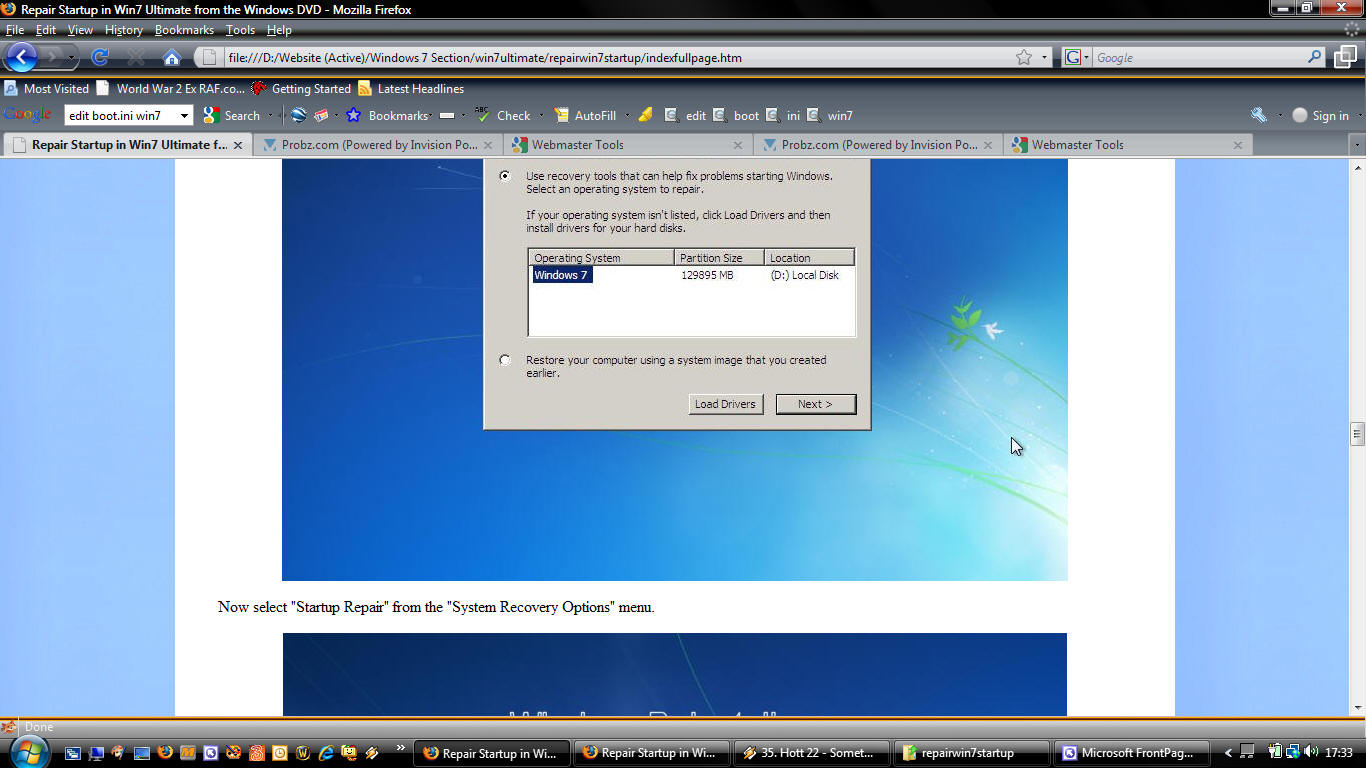1366x768 pixels.
Task: Select "Restore your computer" radio option
Action: click(505, 360)
